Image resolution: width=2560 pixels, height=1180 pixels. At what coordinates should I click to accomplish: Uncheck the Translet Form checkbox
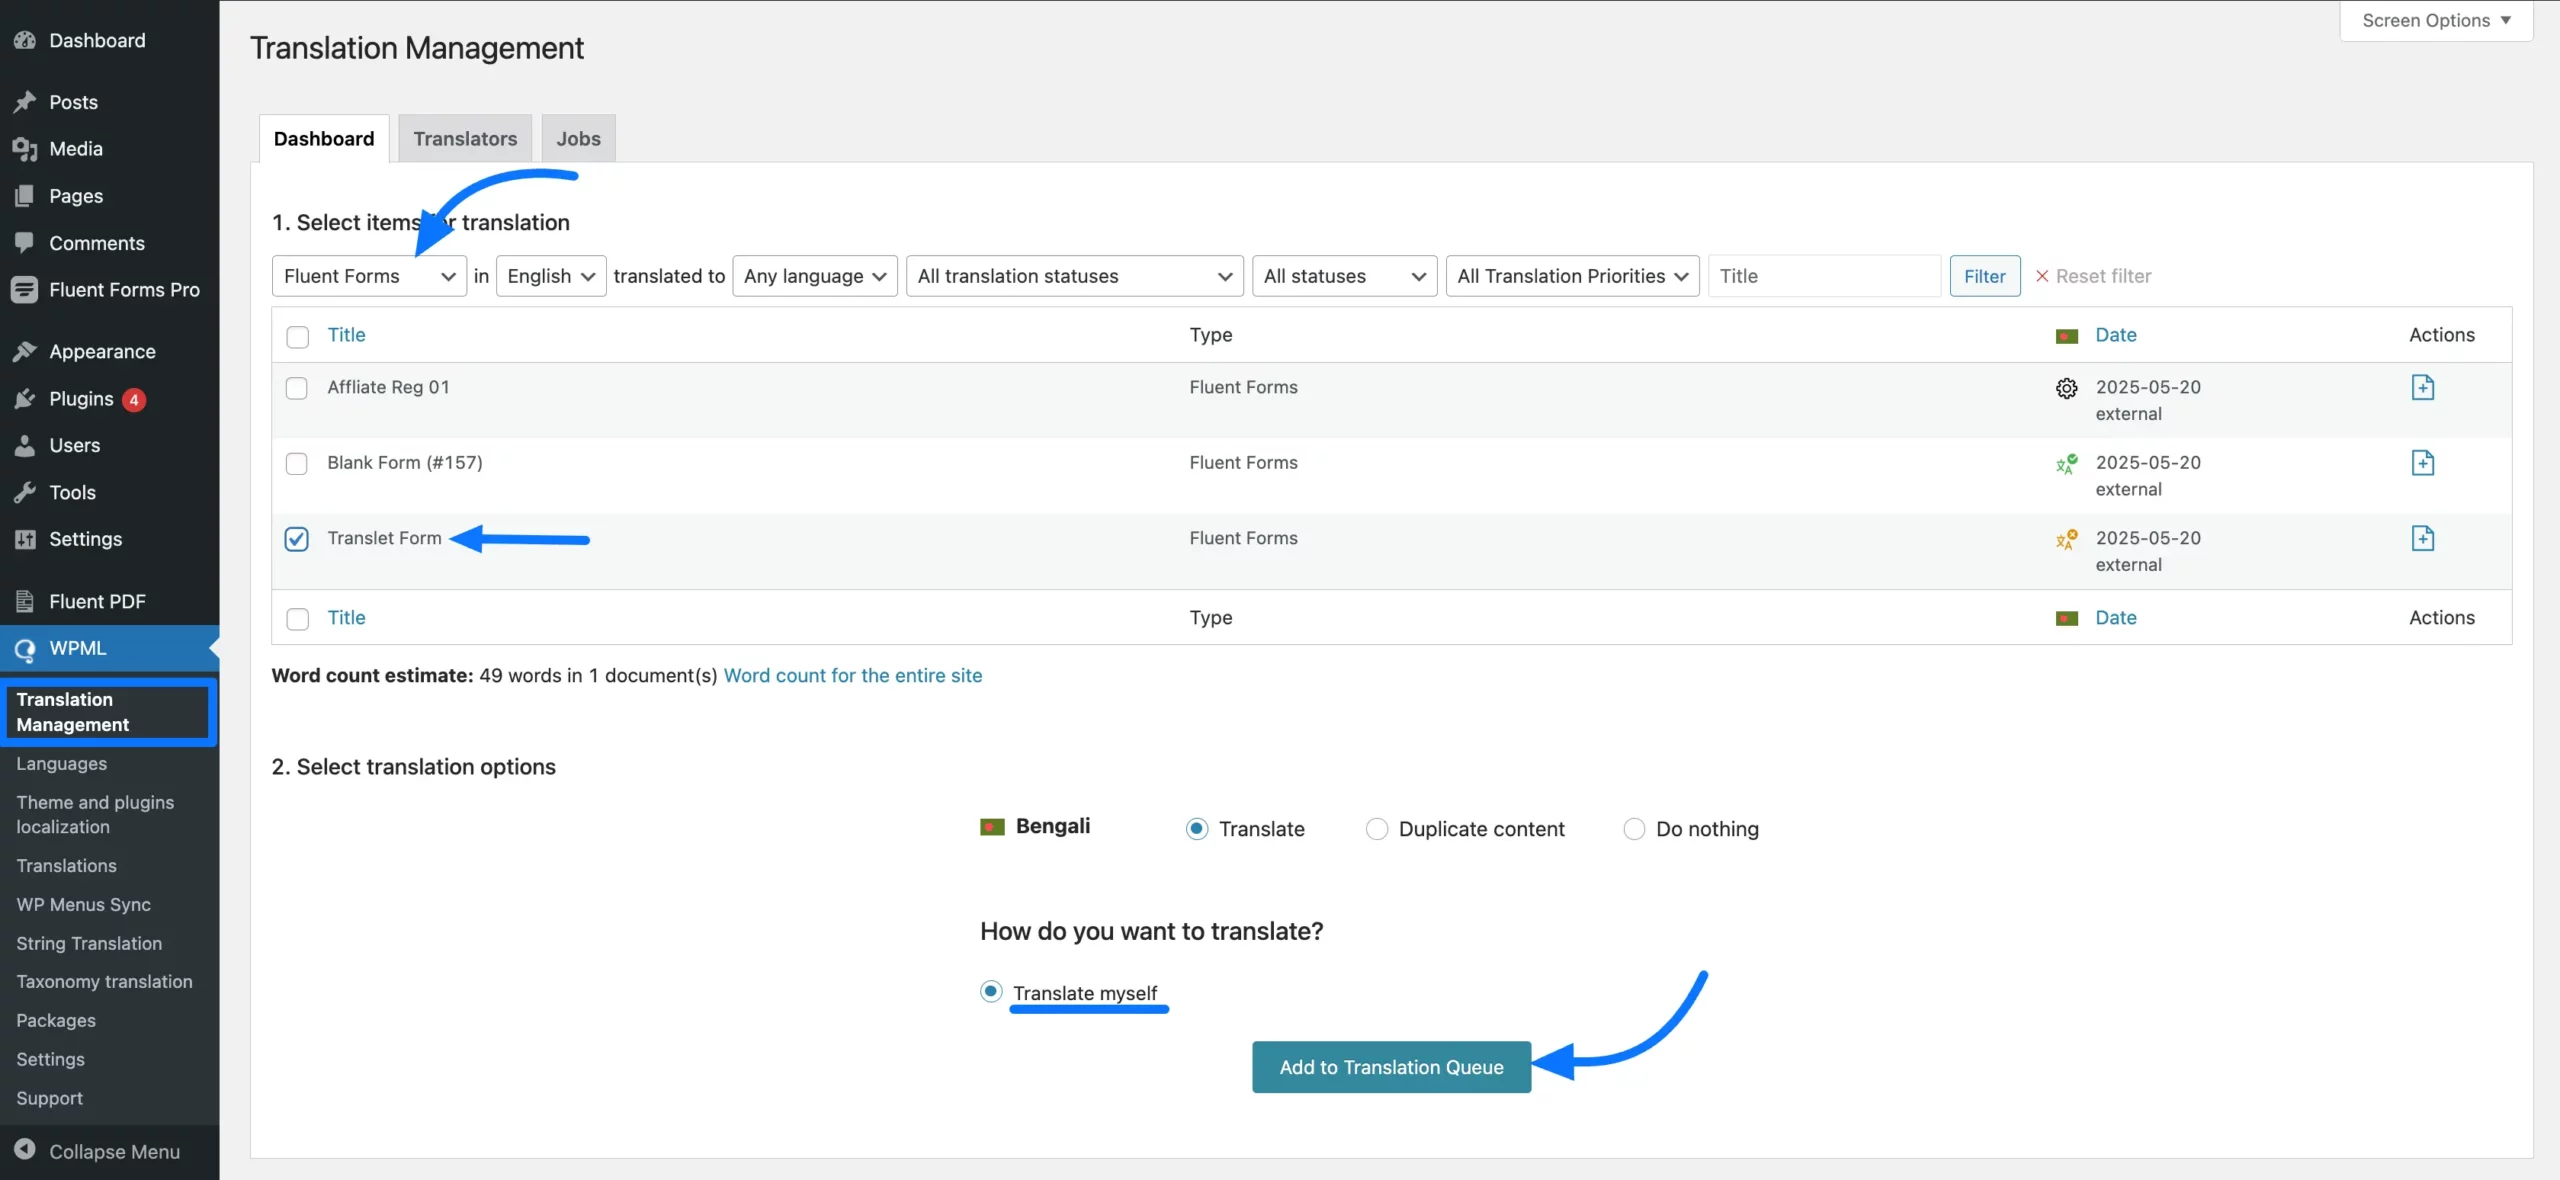297,539
